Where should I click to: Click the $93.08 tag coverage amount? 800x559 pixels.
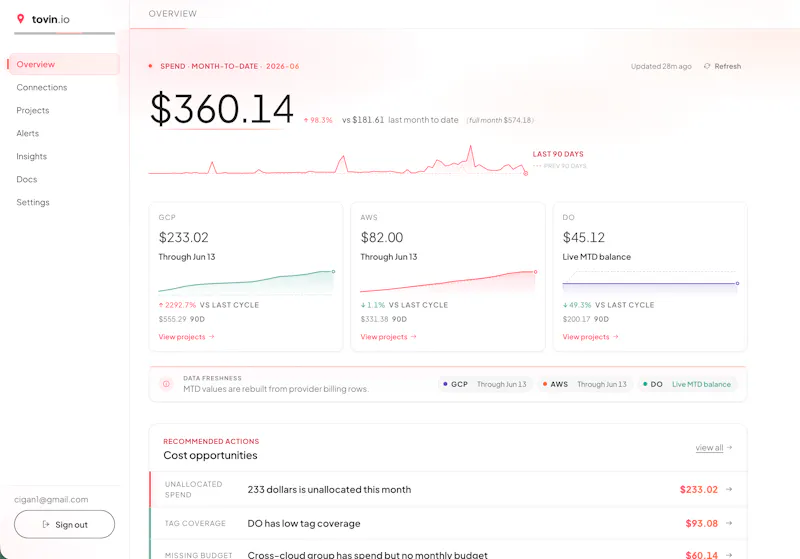(x=702, y=523)
